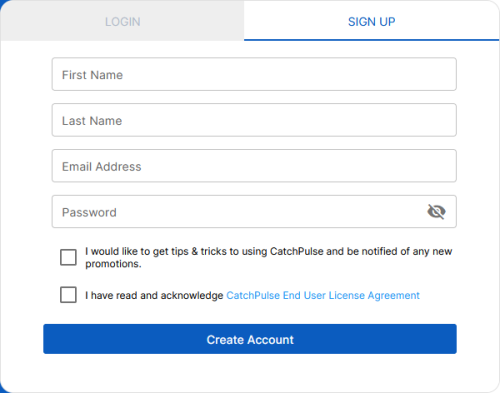Screen dimensions: 500x393
Task: Submit the form via the blue Create Account button
Action: [250, 339]
